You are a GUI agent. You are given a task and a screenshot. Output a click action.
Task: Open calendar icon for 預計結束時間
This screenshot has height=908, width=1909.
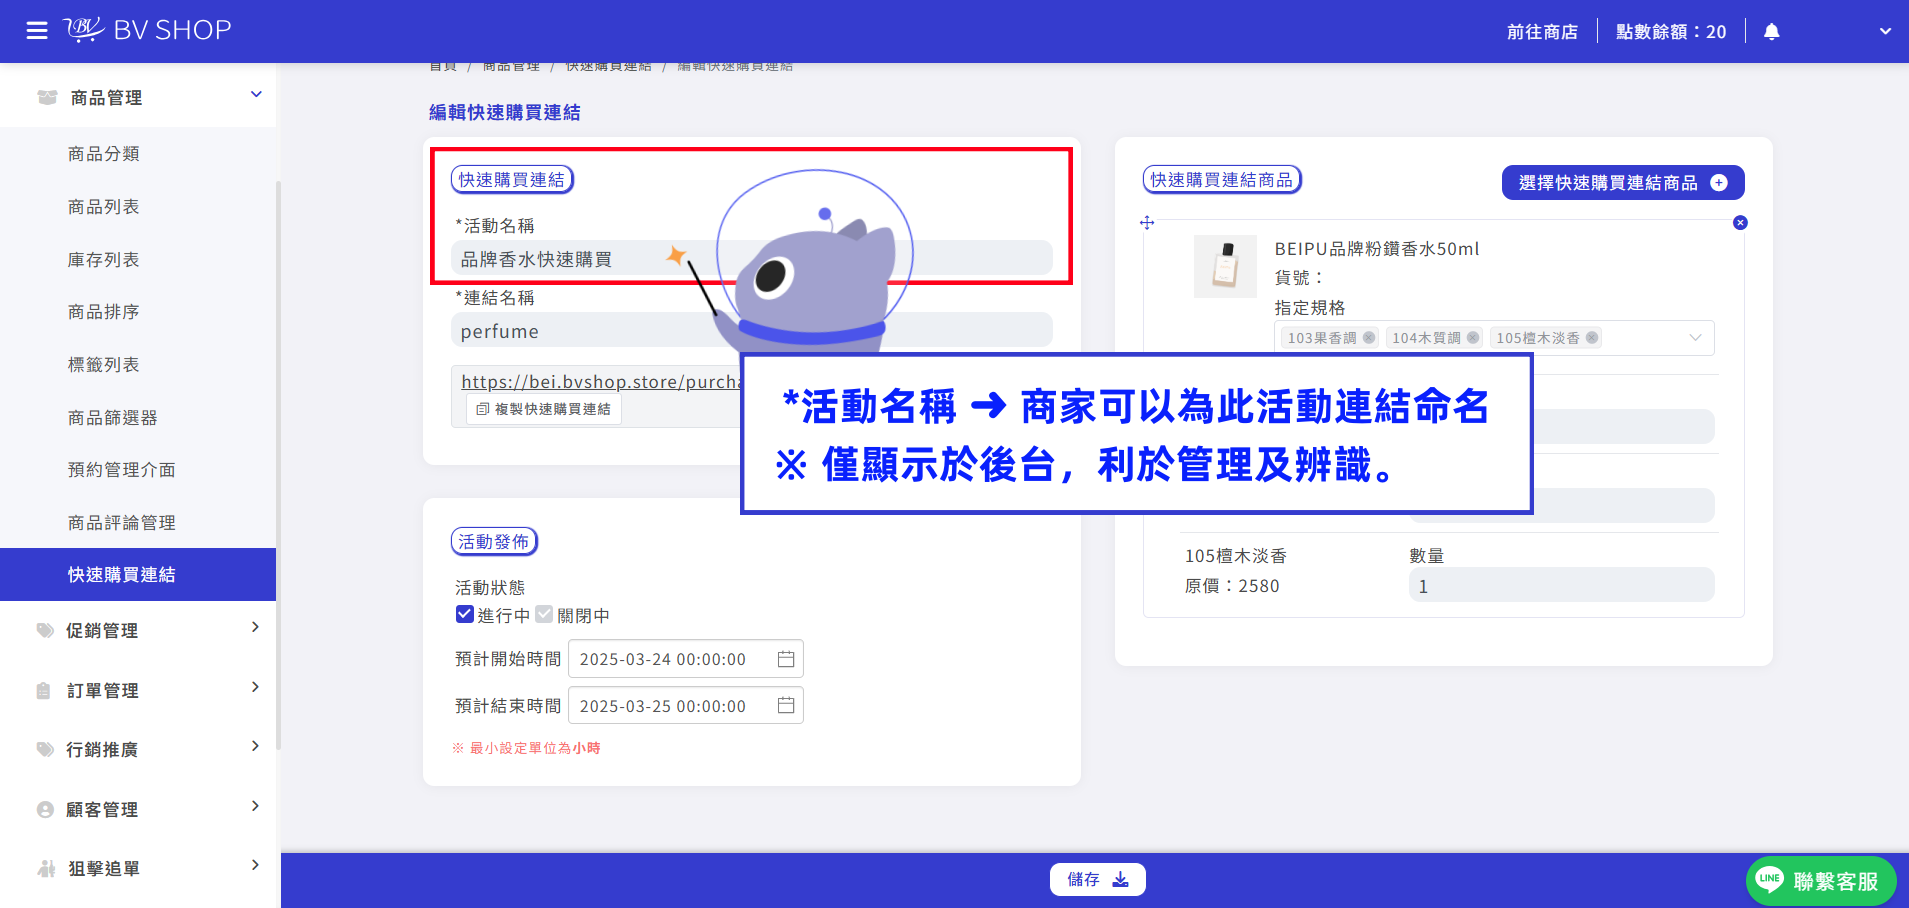786,706
